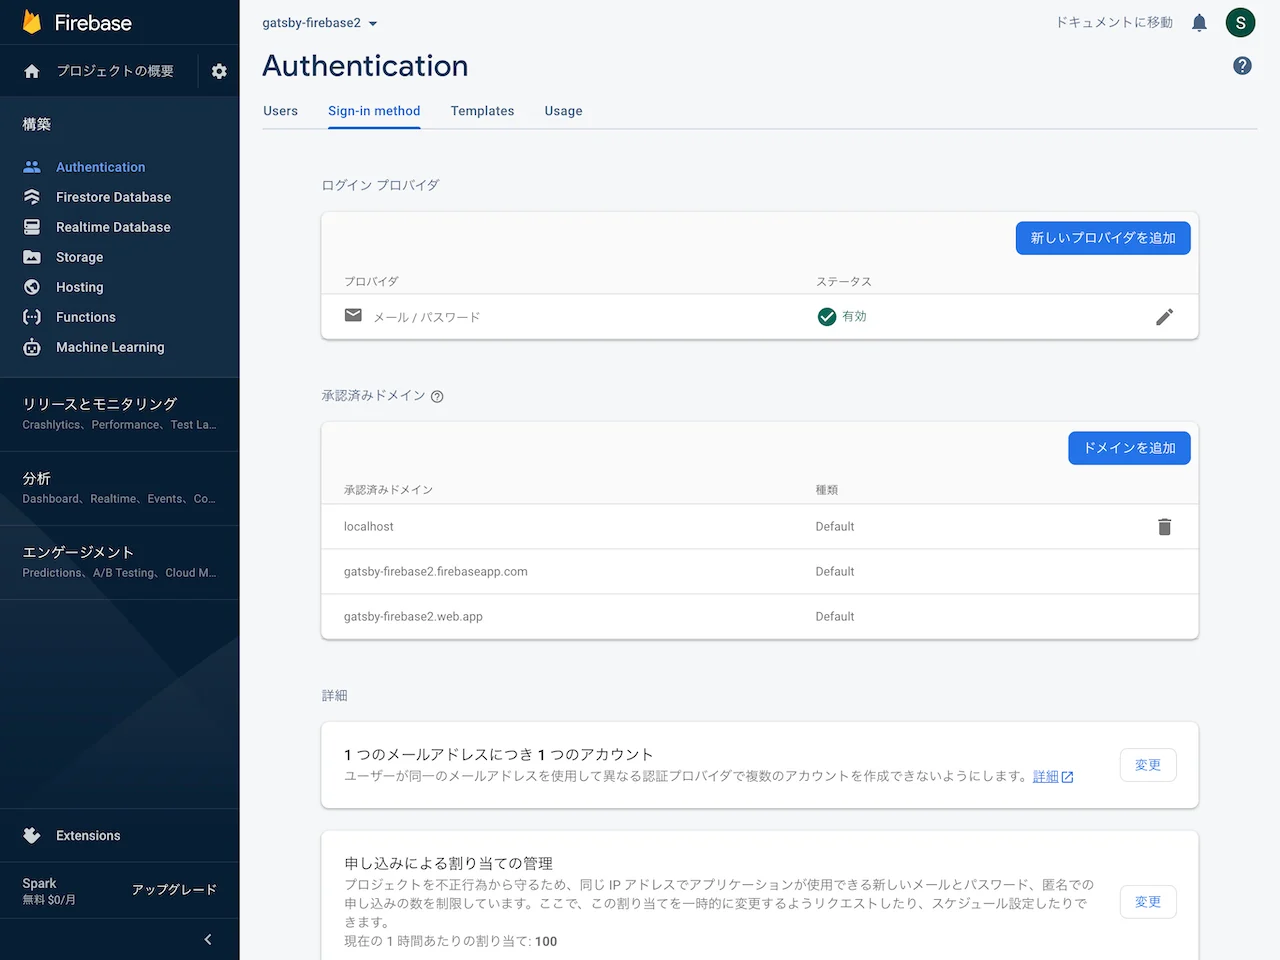Edit the メール / パスワード provider with the pencil icon
The width and height of the screenshot is (1280, 960).
(x=1165, y=317)
